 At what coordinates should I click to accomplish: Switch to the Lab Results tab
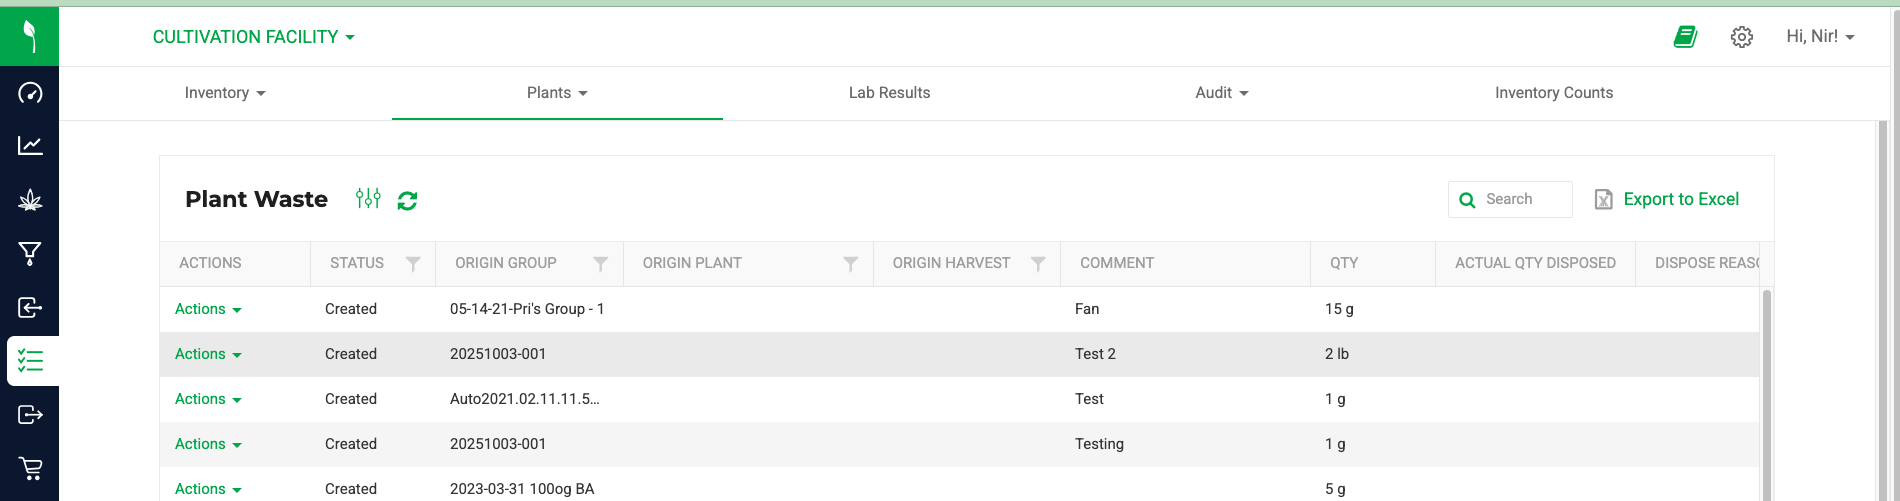(x=889, y=93)
